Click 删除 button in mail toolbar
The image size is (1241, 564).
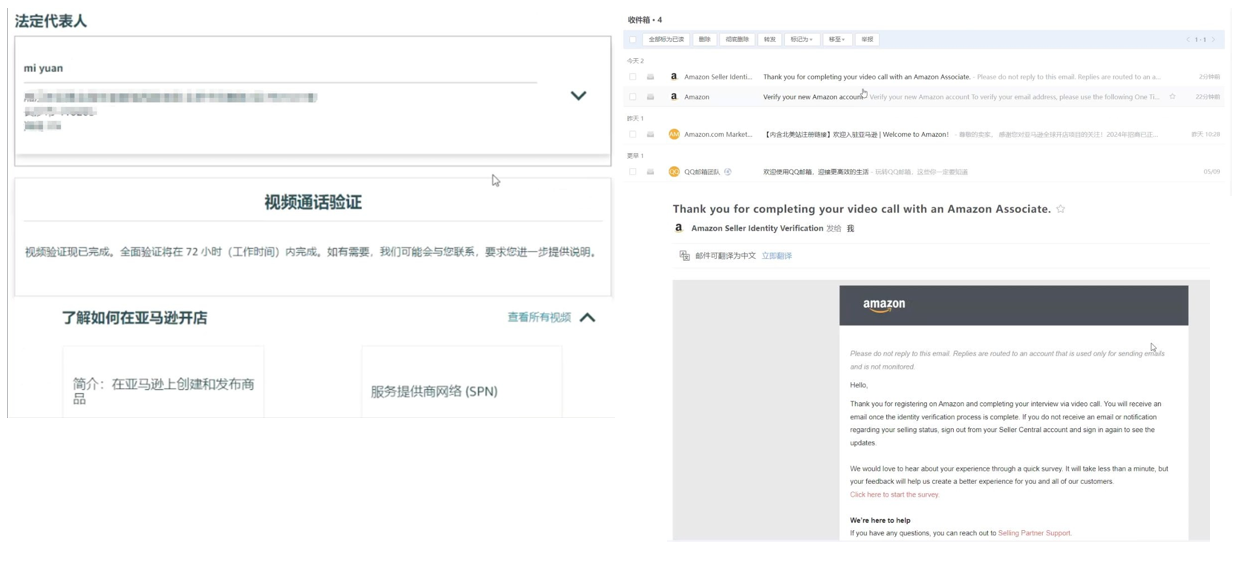705,40
